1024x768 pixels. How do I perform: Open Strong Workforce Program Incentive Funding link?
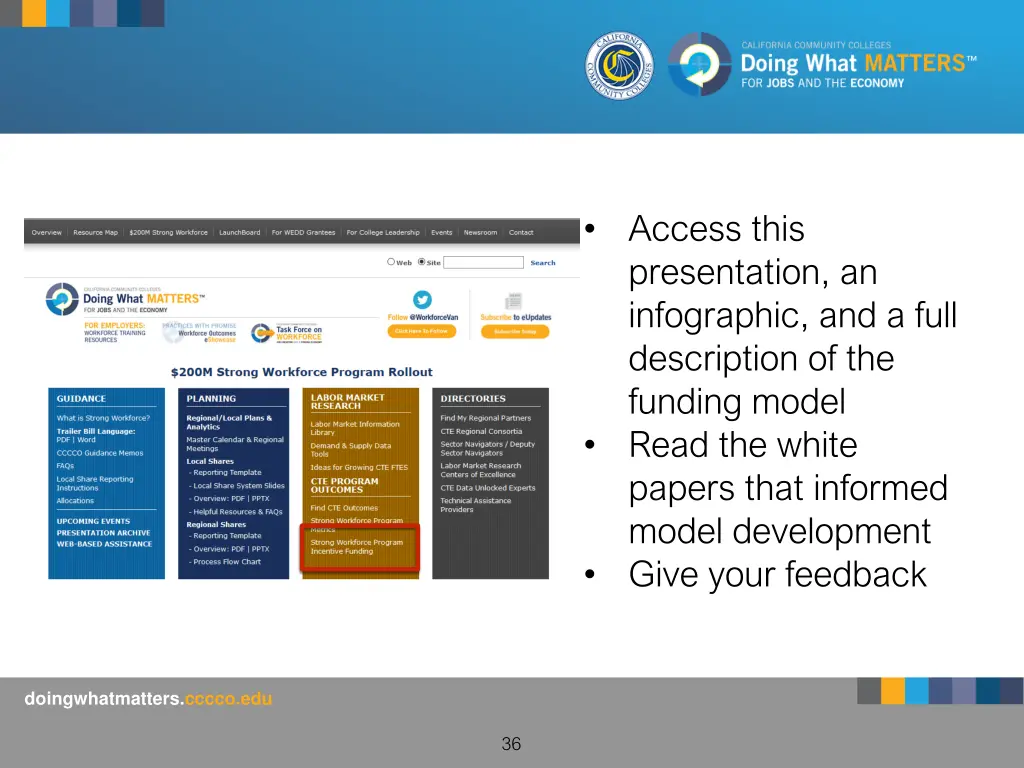[356, 547]
